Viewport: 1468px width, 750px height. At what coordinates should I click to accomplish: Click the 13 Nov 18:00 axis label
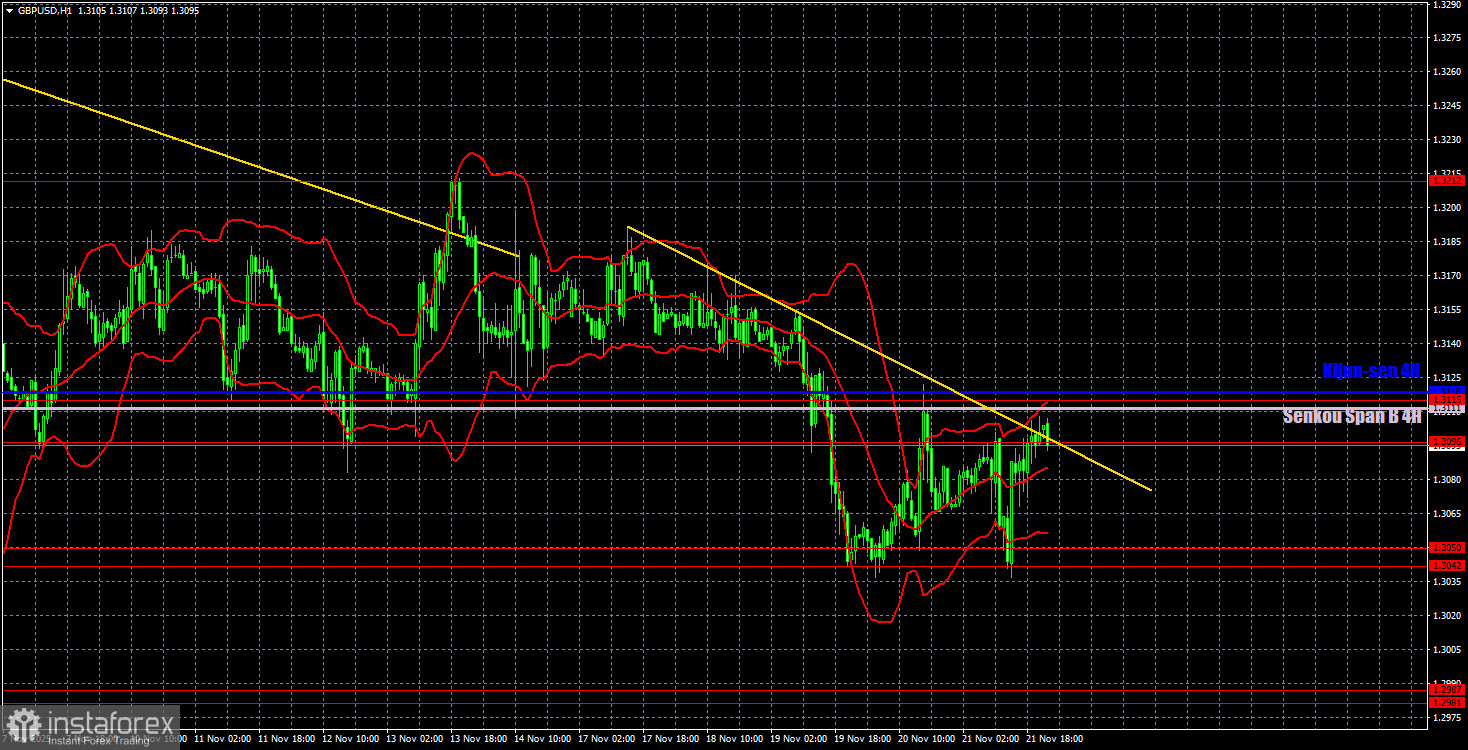480,740
